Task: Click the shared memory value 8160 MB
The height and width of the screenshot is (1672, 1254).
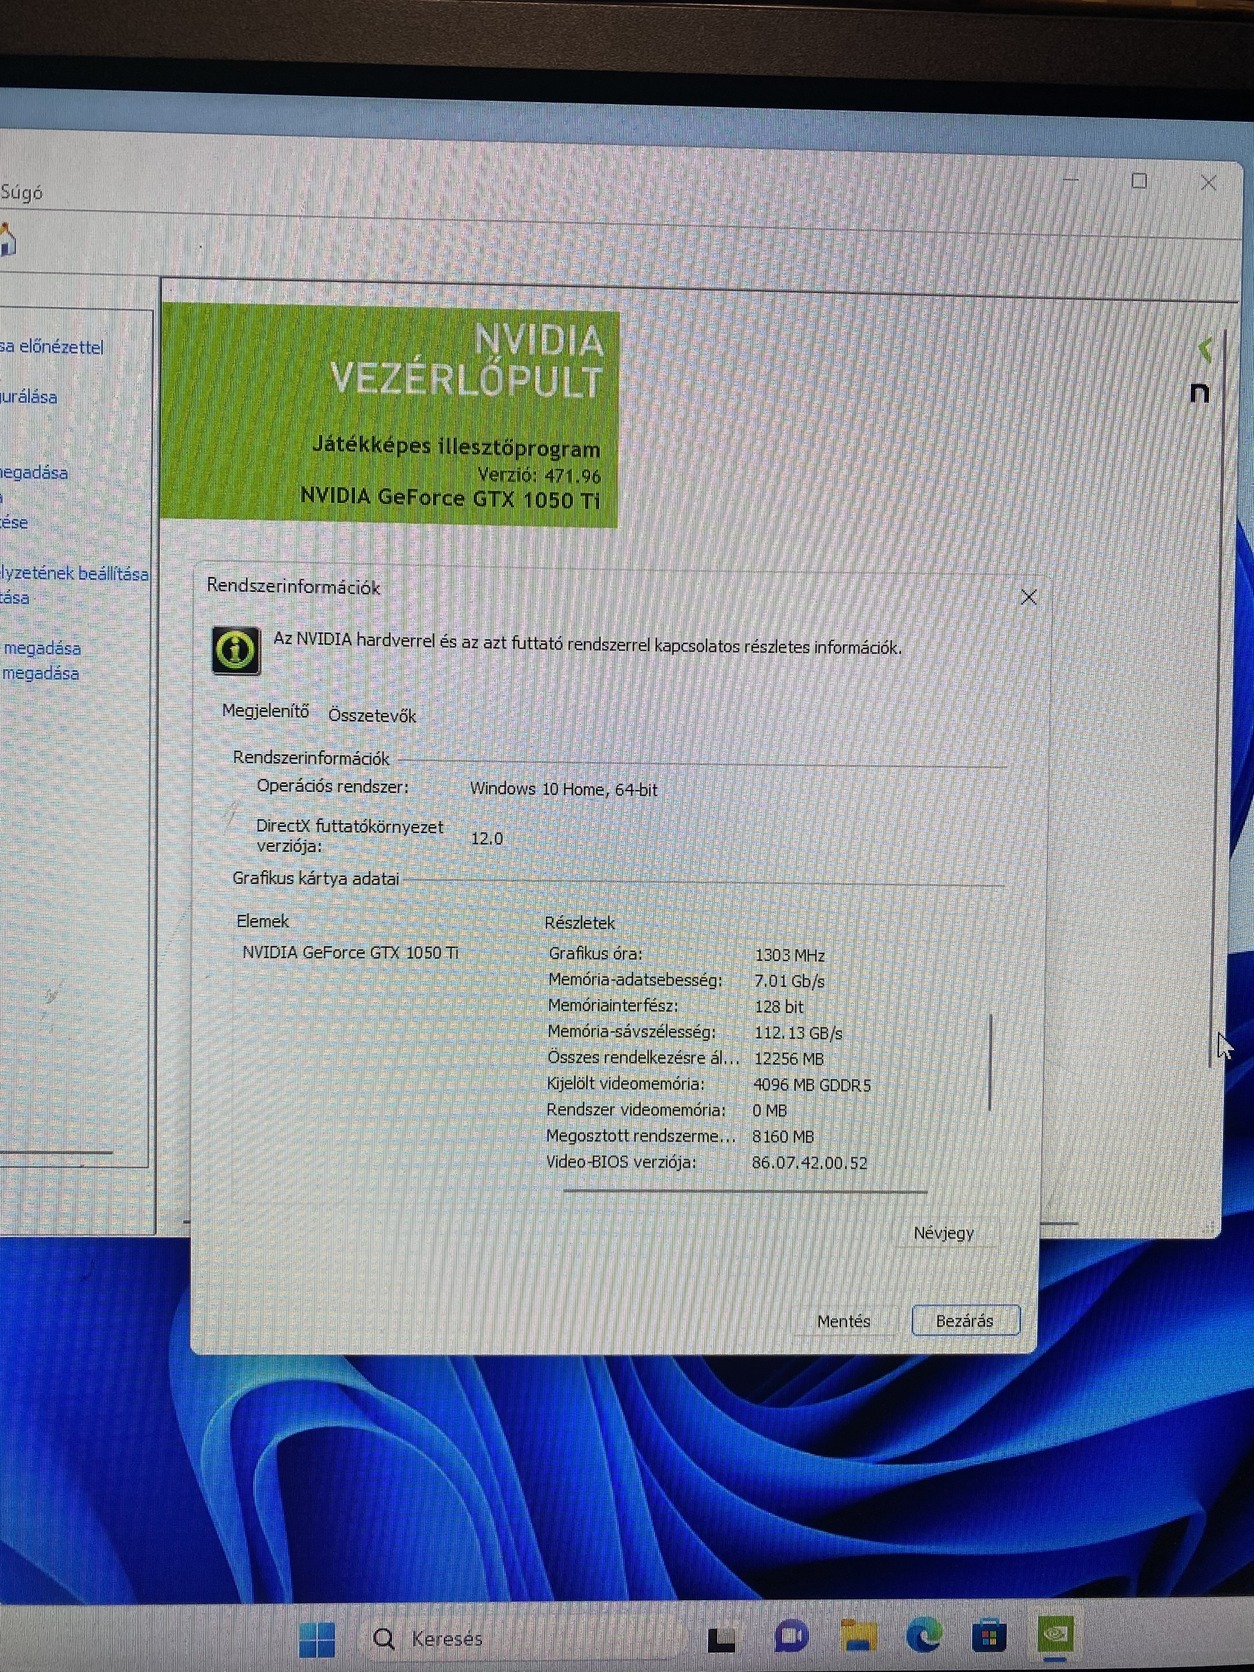Action: point(782,1136)
